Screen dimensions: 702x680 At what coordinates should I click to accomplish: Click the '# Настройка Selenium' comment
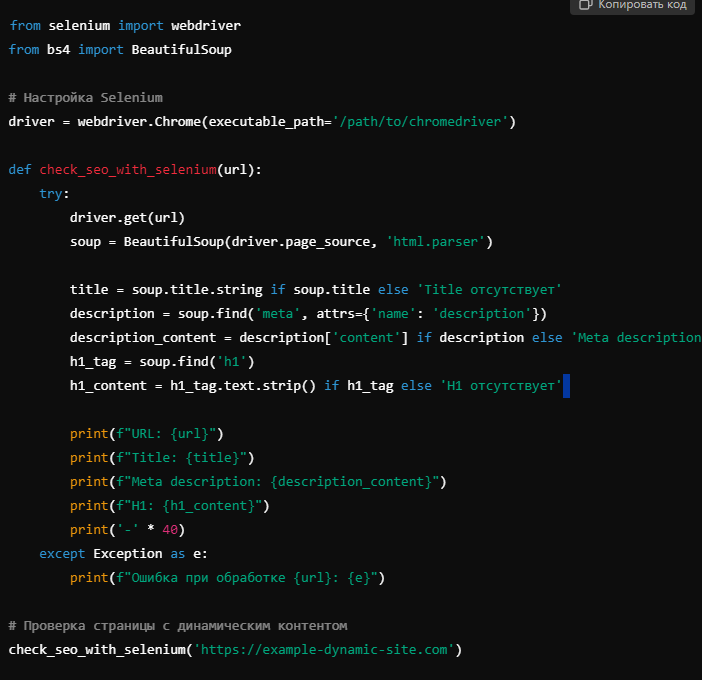(85, 97)
